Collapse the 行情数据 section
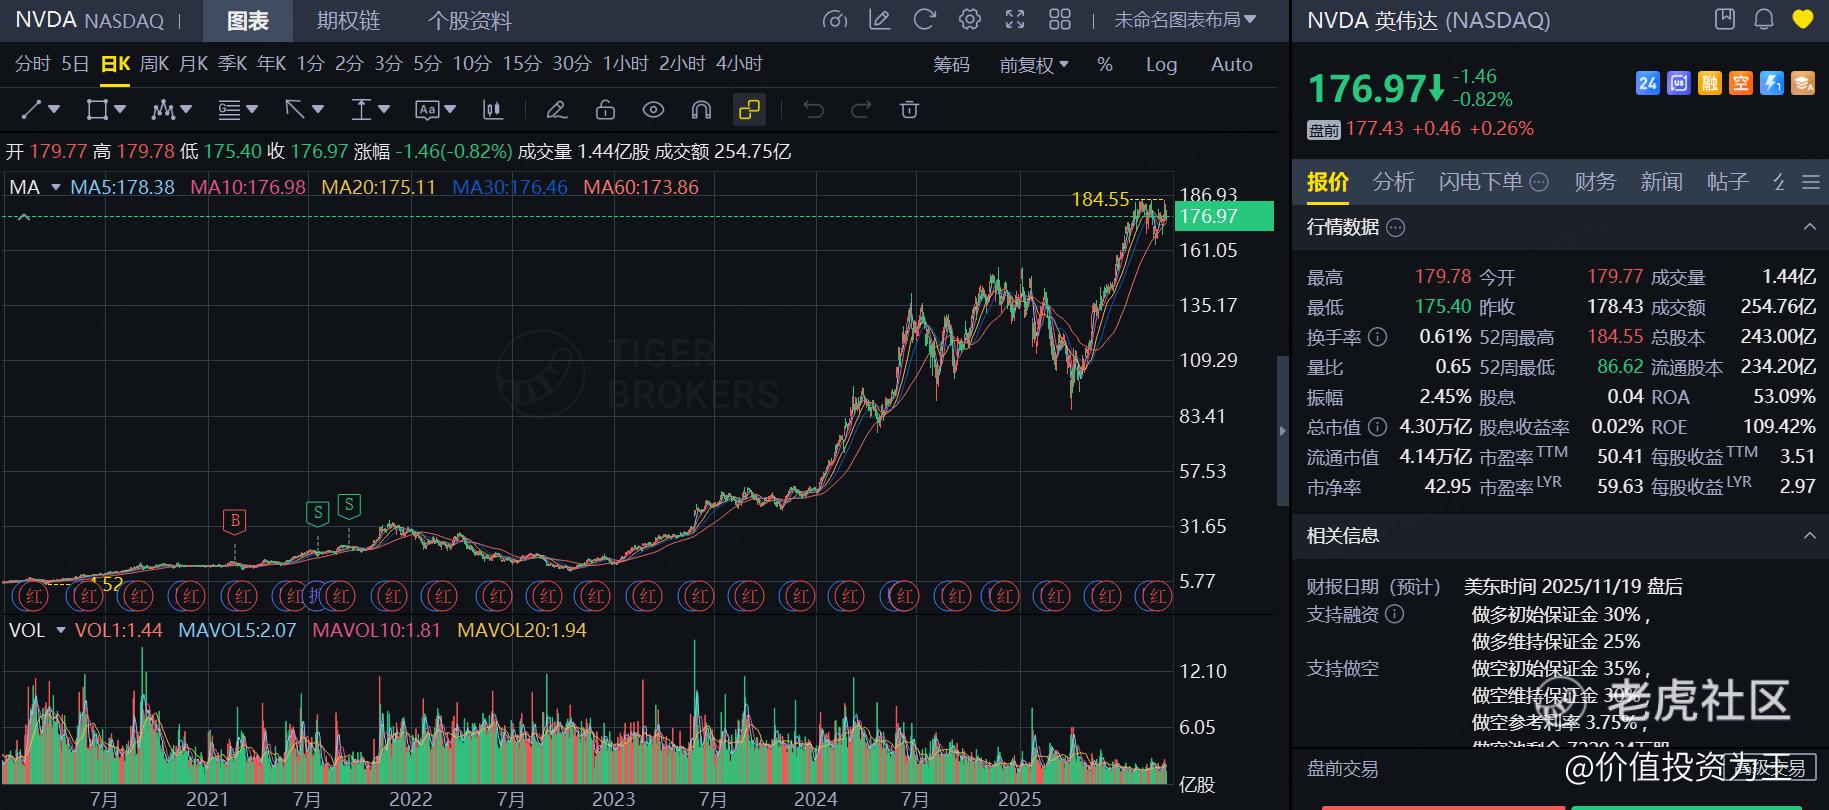This screenshot has width=1829, height=810. click(x=1809, y=227)
